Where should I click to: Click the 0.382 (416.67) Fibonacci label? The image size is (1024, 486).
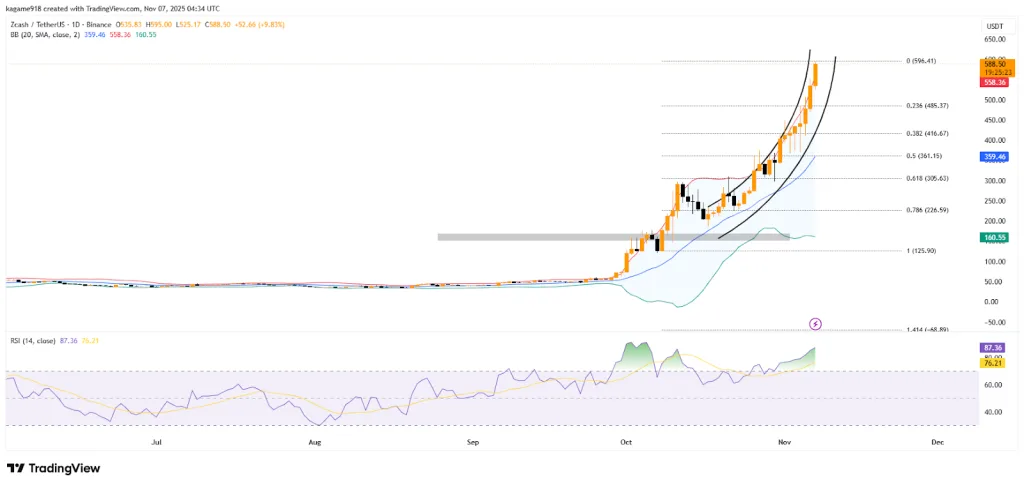(927, 133)
